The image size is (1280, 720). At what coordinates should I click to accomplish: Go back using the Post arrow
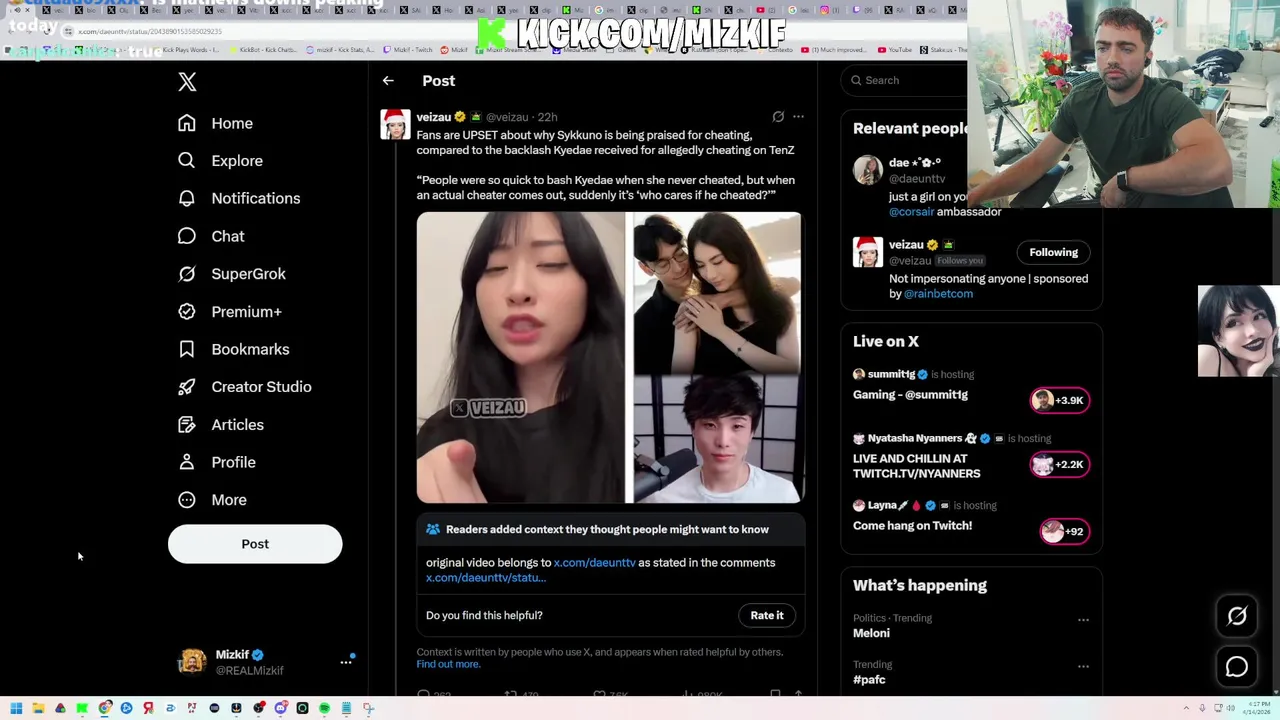click(388, 81)
